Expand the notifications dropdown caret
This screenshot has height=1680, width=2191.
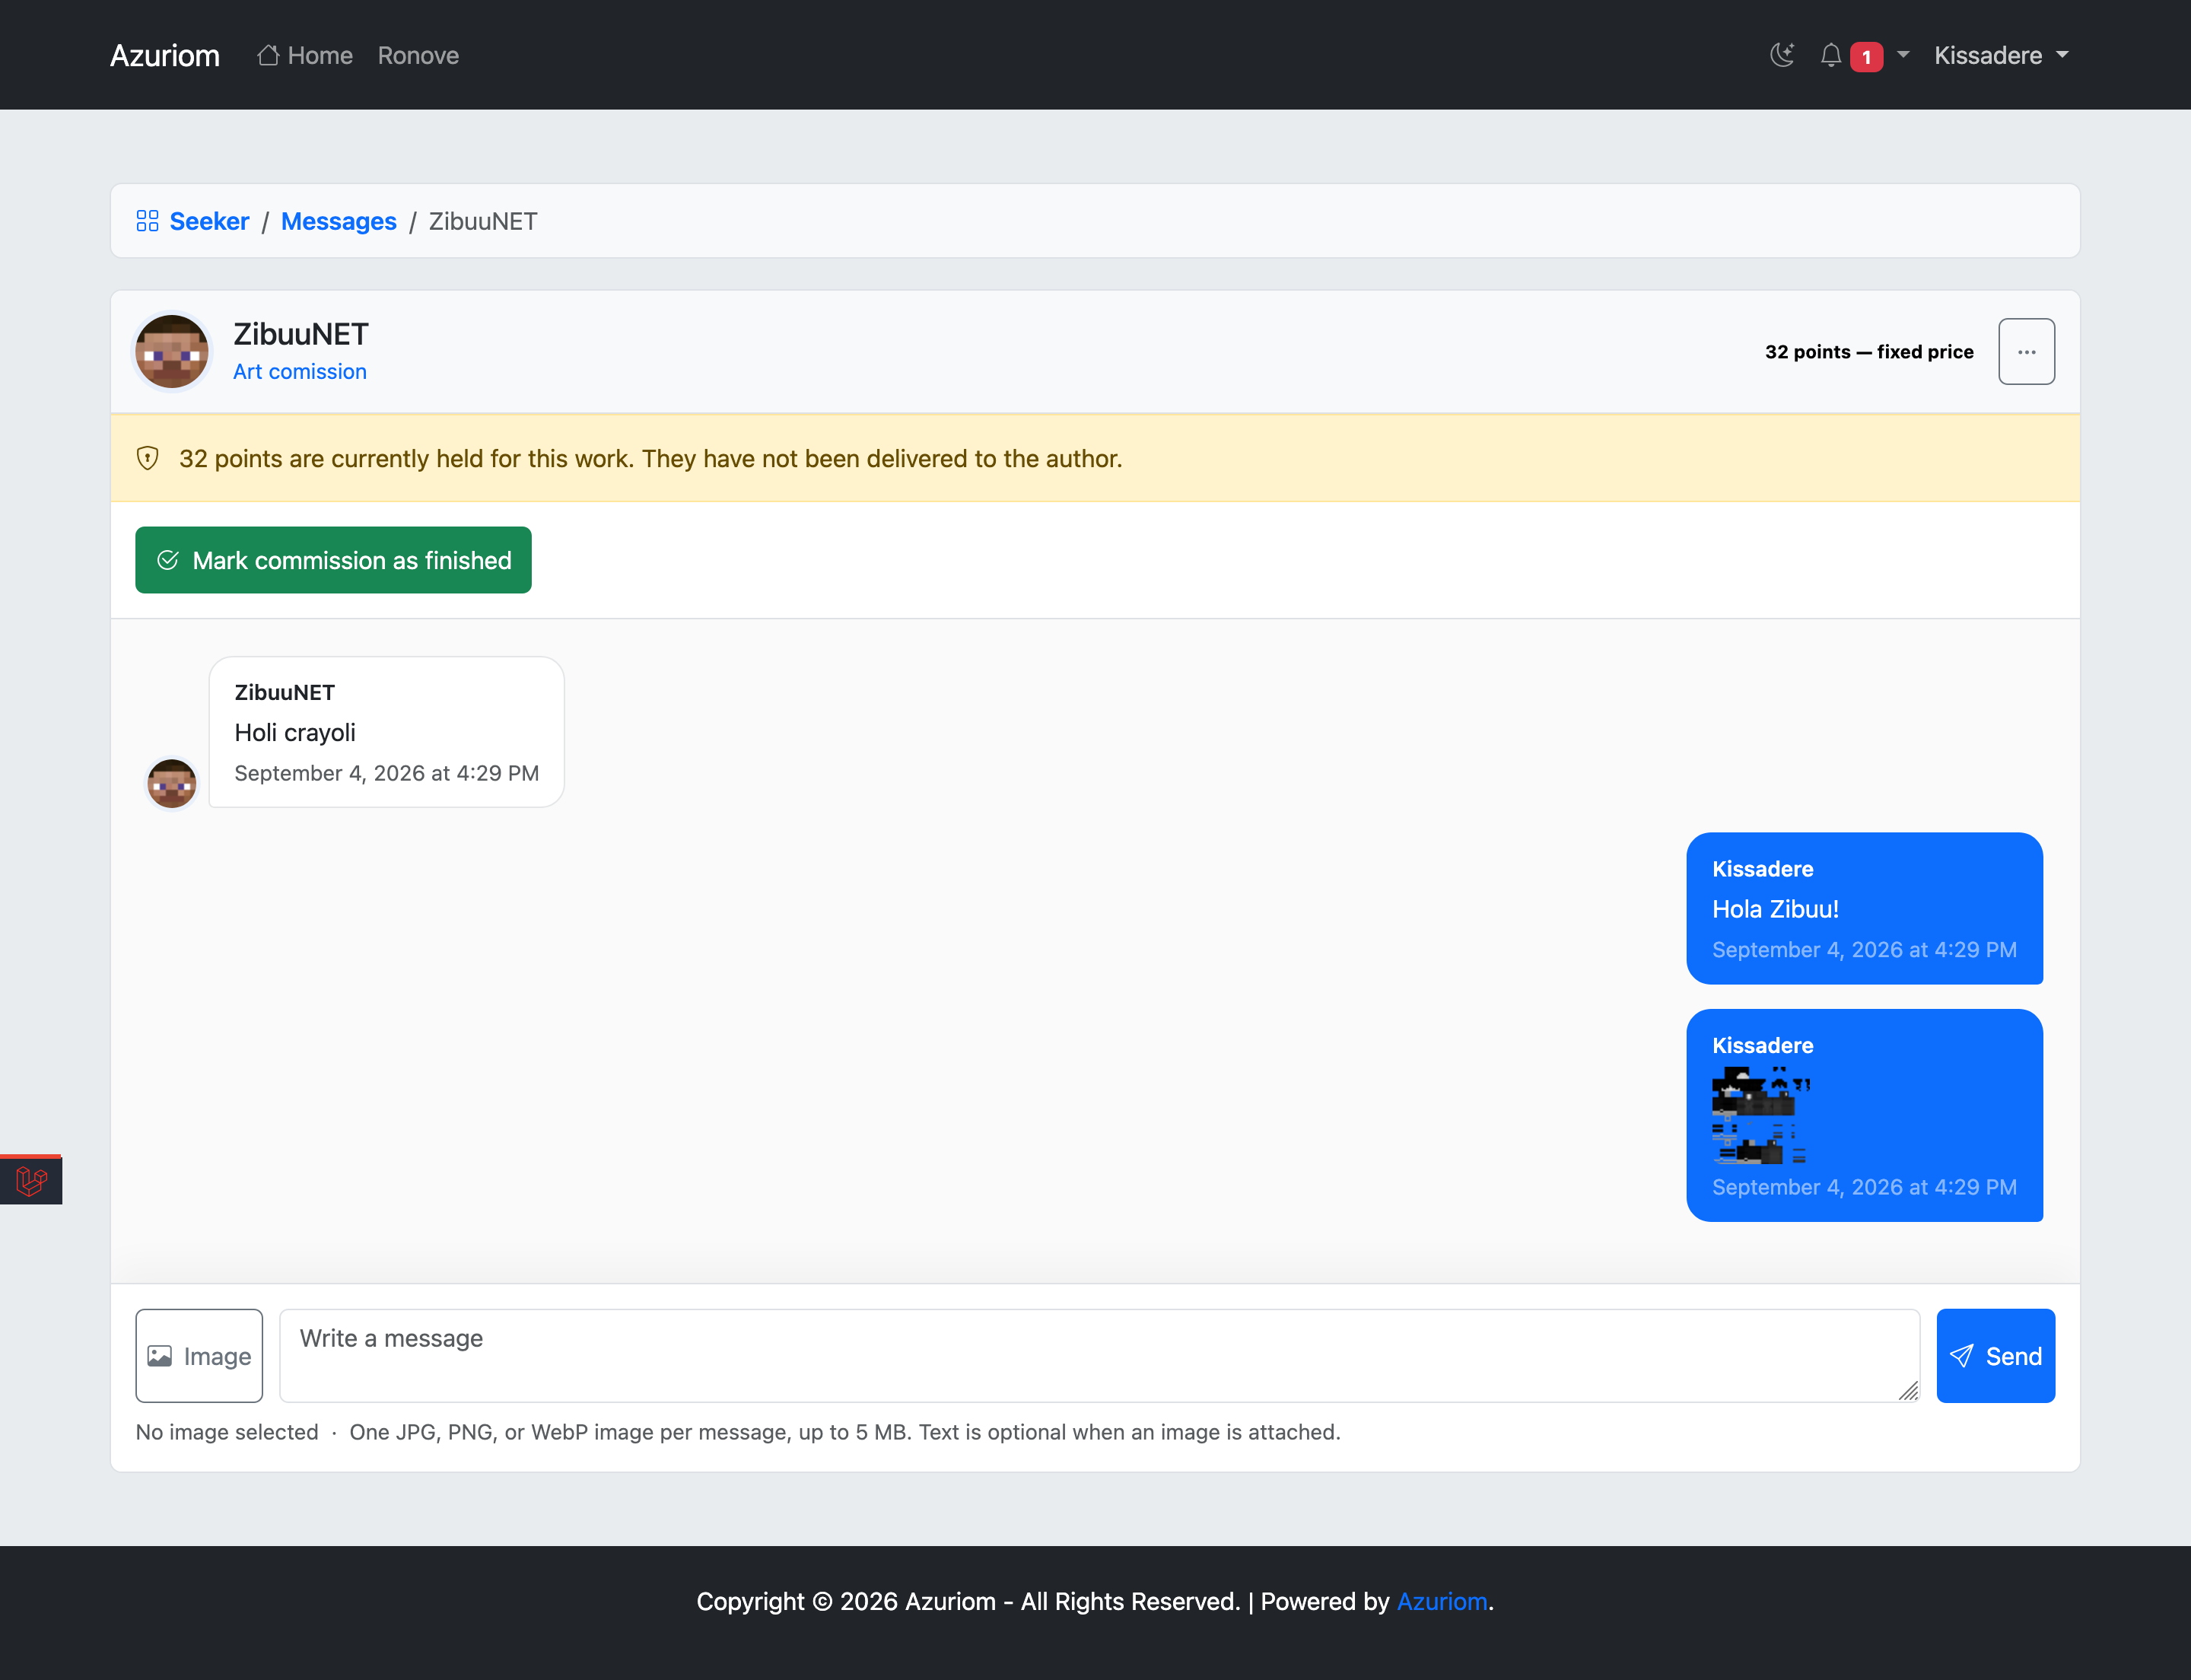click(1903, 55)
